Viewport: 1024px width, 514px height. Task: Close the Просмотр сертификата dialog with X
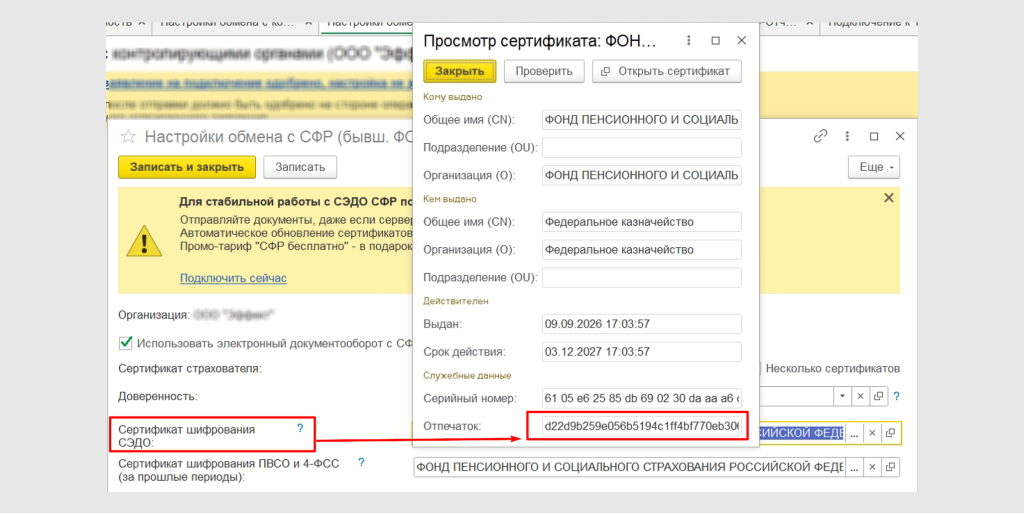pyautogui.click(x=741, y=40)
